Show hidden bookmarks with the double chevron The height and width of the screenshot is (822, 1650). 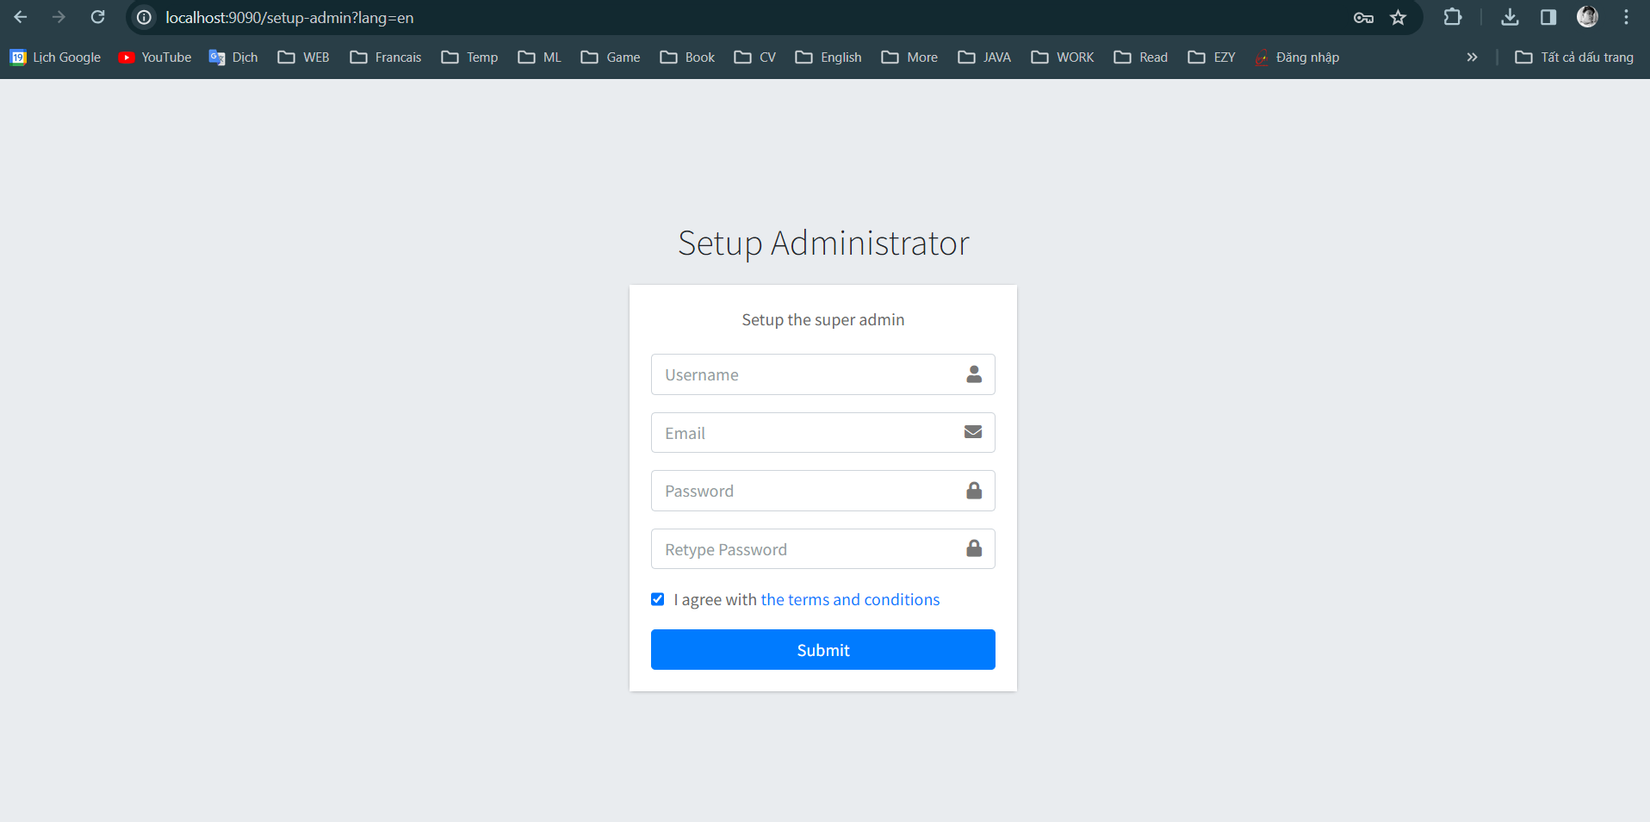click(1472, 57)
